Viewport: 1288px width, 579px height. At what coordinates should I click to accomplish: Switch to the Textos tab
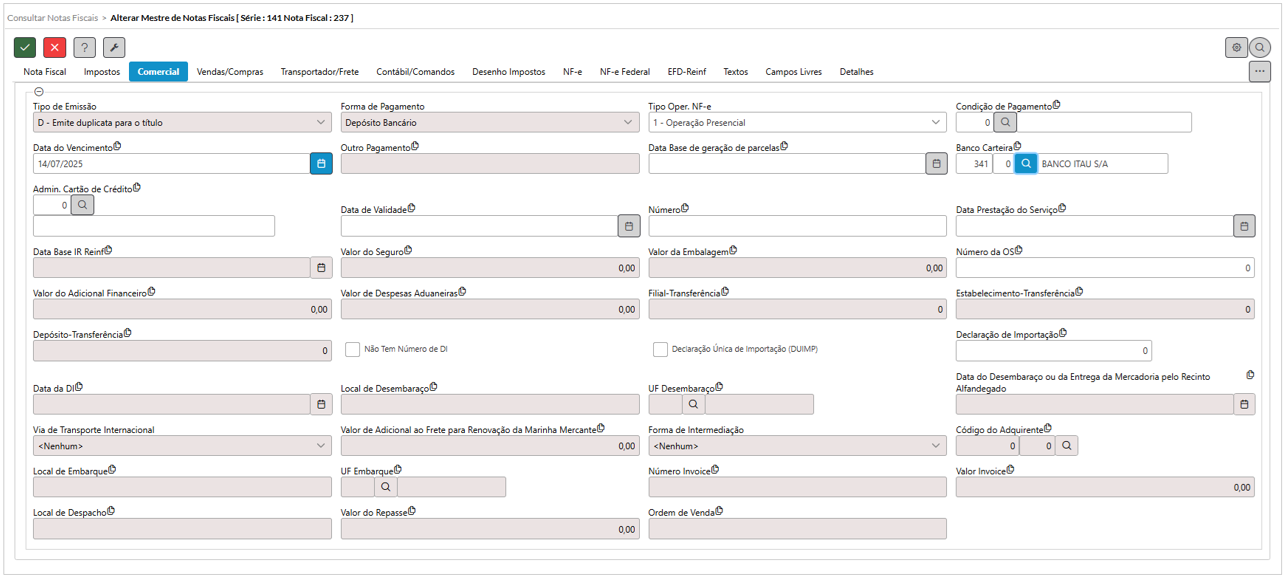click(736, 72)
